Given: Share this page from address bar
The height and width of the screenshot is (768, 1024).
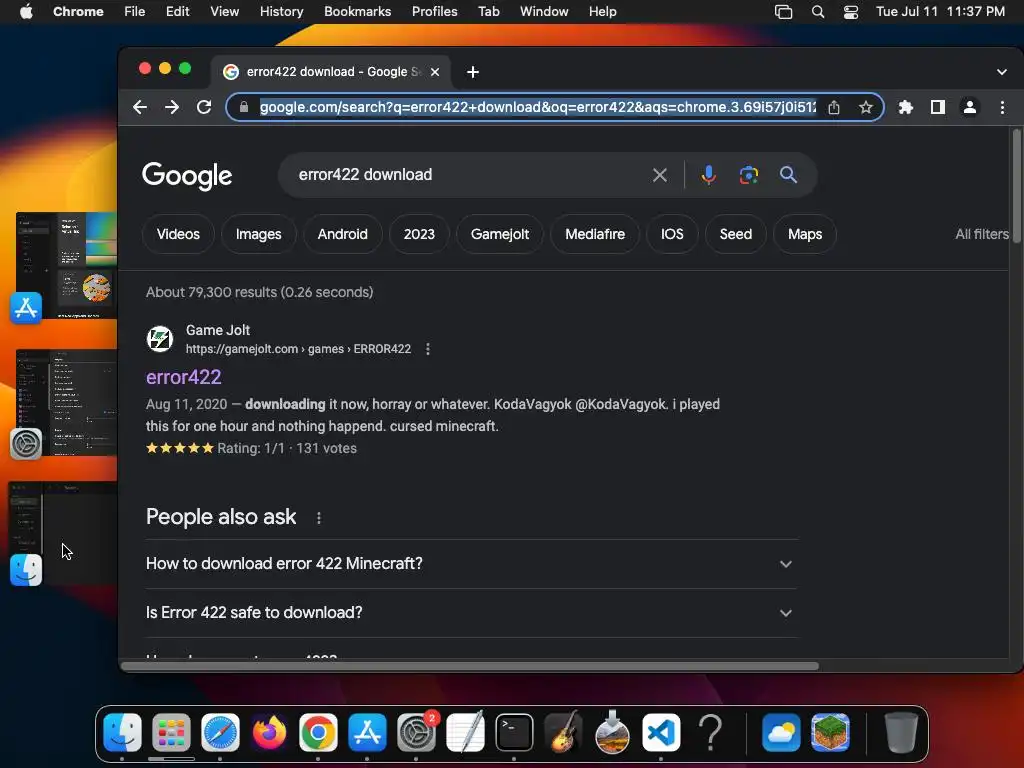Looking at the screenshot, I should (834, 107).
